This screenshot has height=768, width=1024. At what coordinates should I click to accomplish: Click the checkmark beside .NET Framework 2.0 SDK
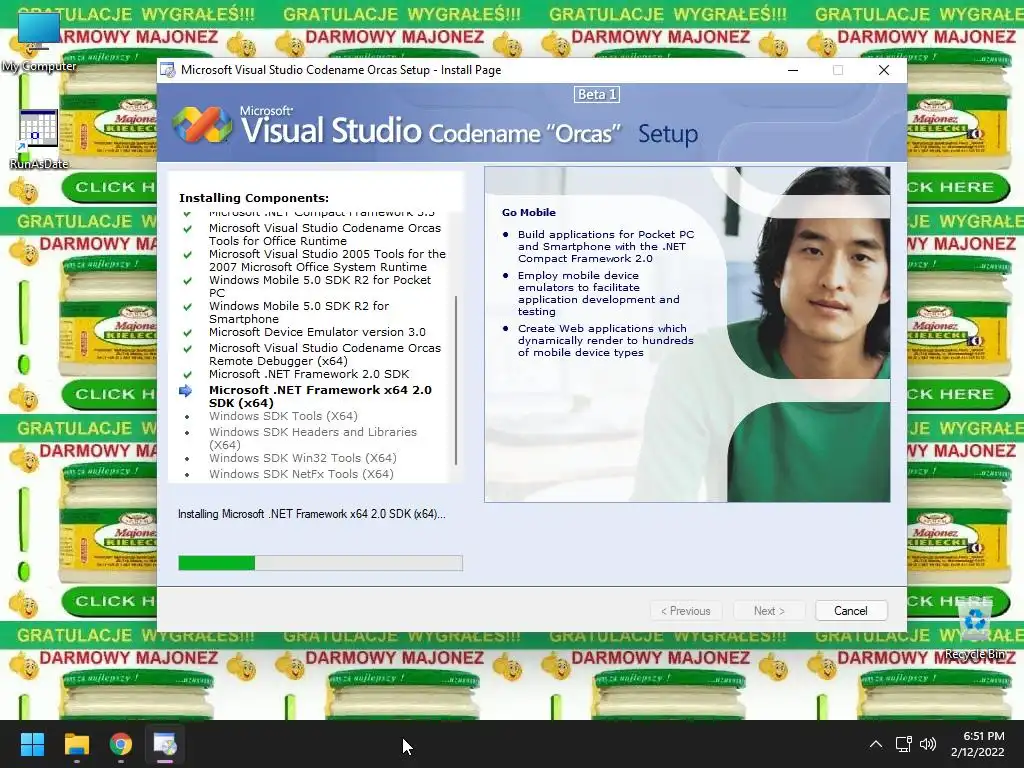(187, 374)
